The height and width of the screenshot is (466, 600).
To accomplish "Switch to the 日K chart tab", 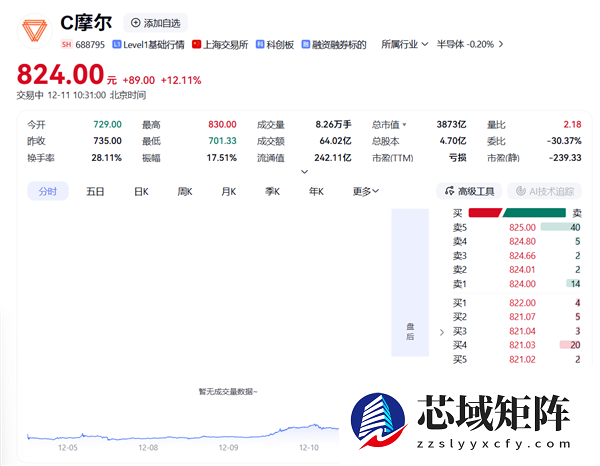I will click(x=141, y=191).
